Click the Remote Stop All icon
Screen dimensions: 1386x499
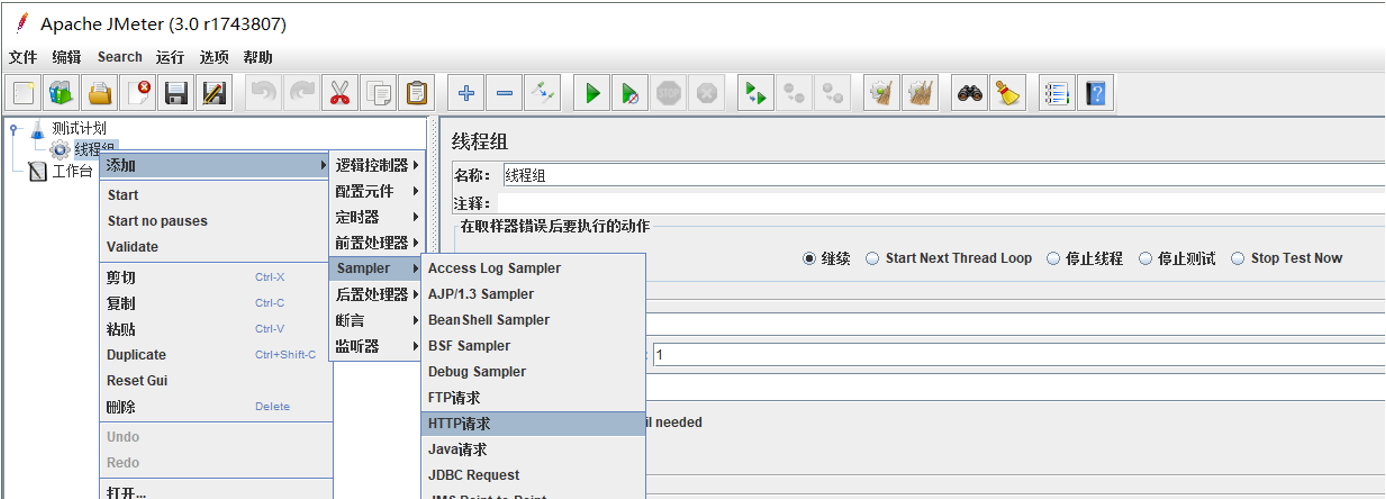point(794,94)
